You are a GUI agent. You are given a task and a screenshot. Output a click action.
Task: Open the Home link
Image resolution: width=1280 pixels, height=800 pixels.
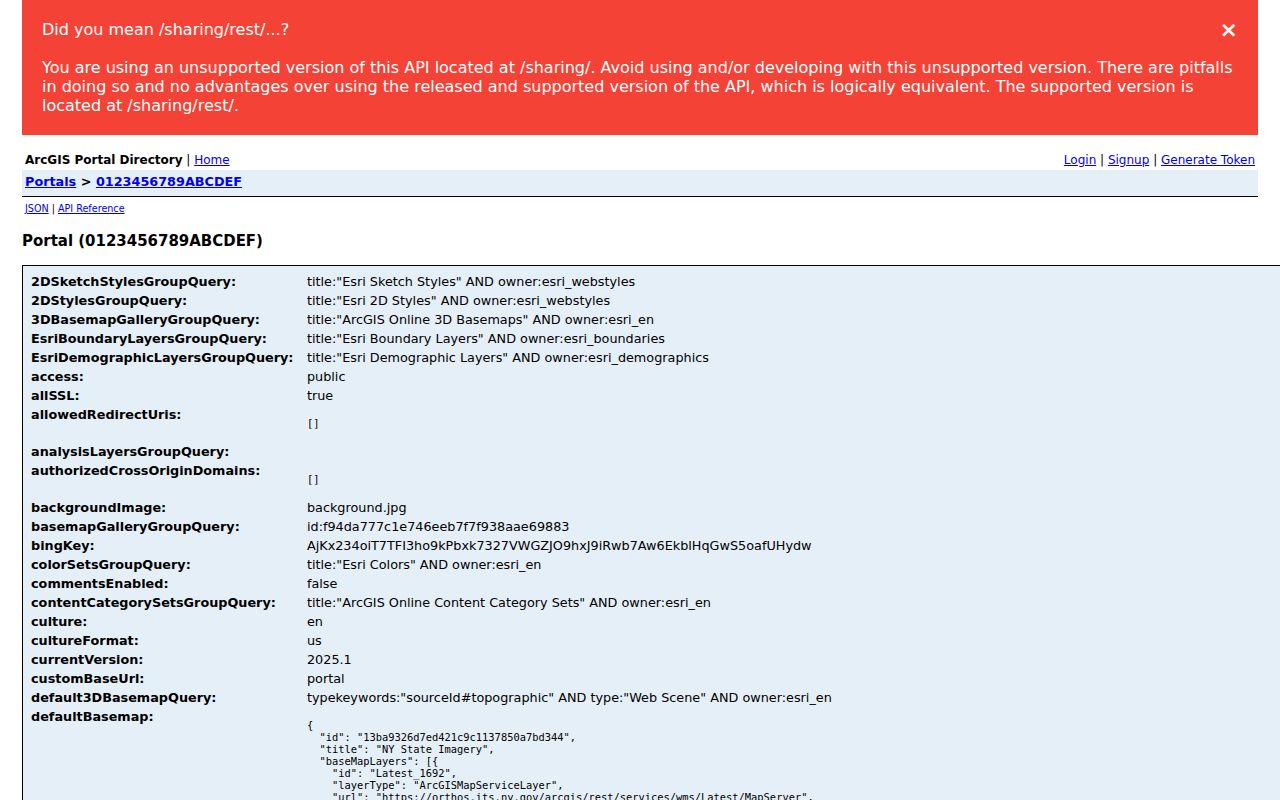[x=212, y=160]
